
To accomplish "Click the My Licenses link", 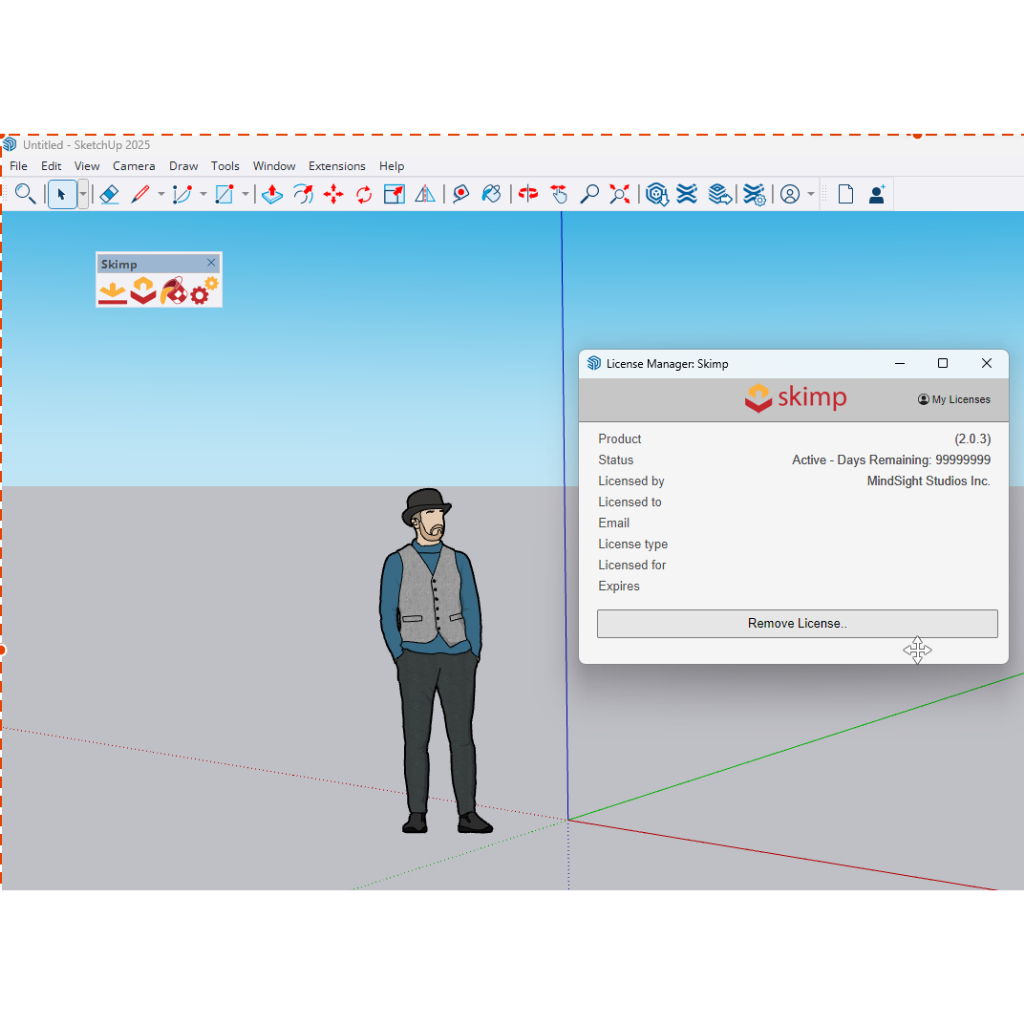I will click(x=954, y=399).
